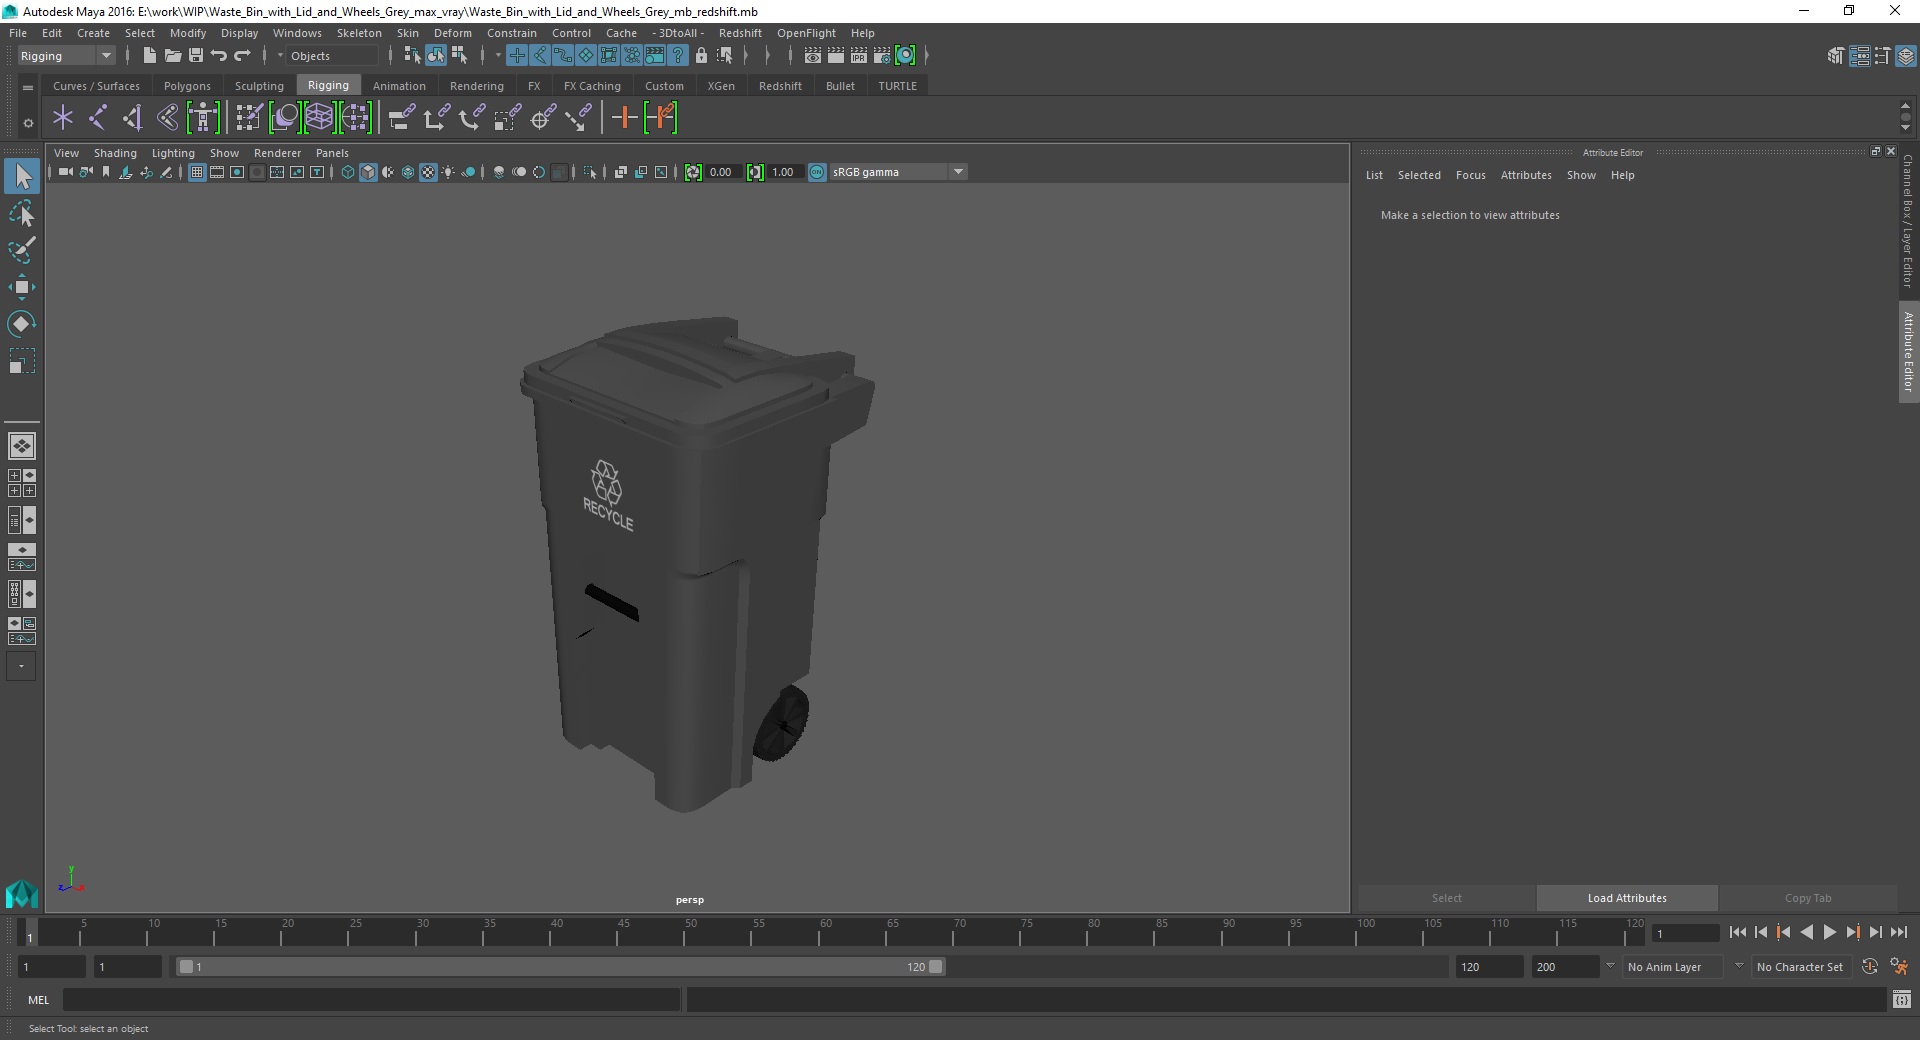Apply the Parent constraint shelf icon
1920x1040 pixels.
click(401, 118)
